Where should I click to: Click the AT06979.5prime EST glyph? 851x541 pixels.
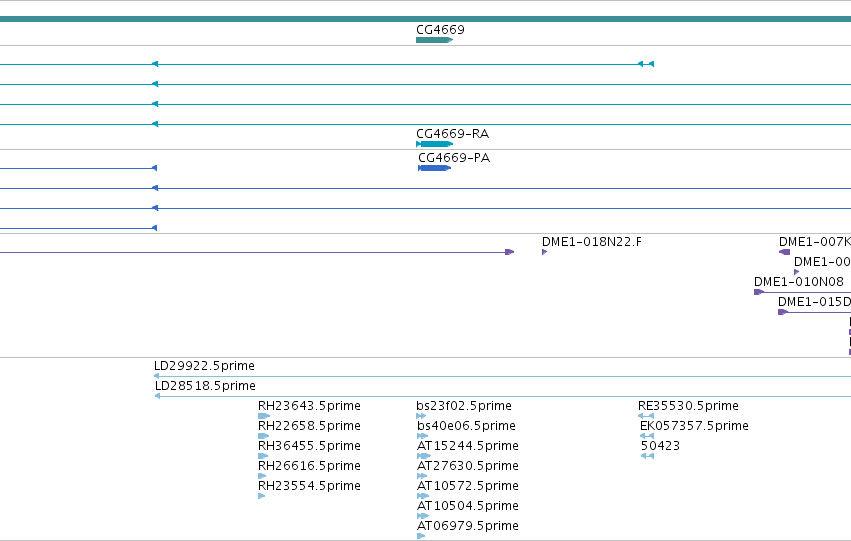pyautogui.click(x=421, y=536)
